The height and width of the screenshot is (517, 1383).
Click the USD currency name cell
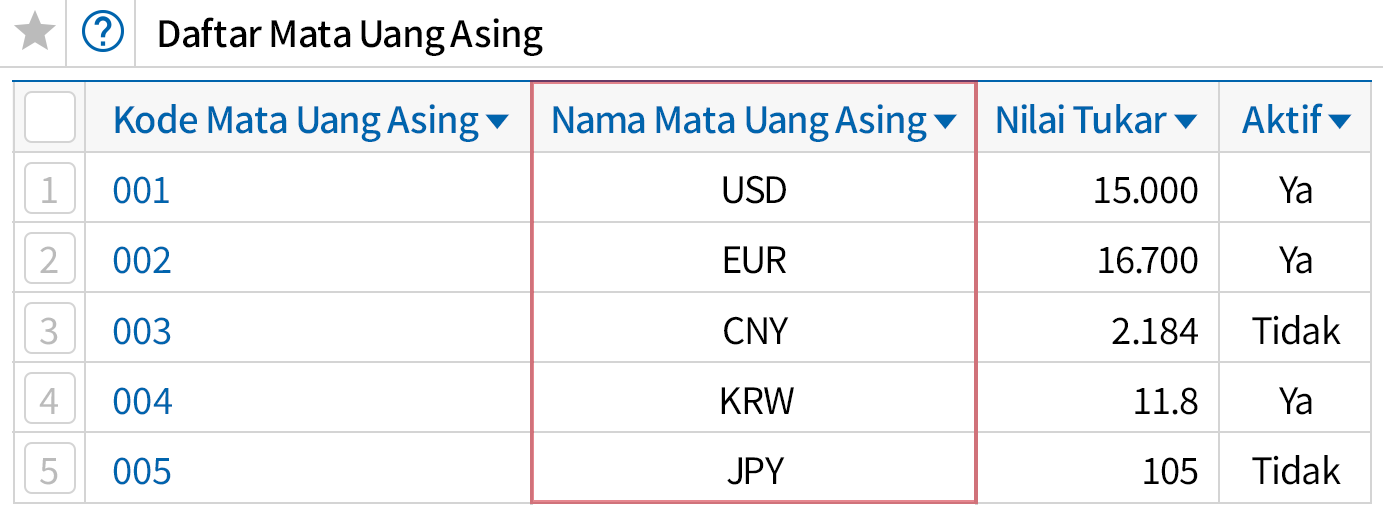754,190
